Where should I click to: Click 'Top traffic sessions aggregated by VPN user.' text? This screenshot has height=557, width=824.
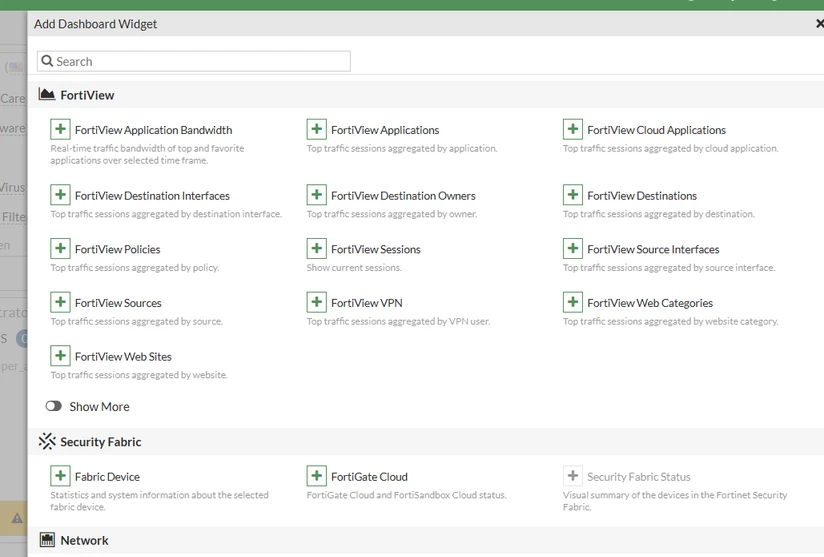coord(398,321)
